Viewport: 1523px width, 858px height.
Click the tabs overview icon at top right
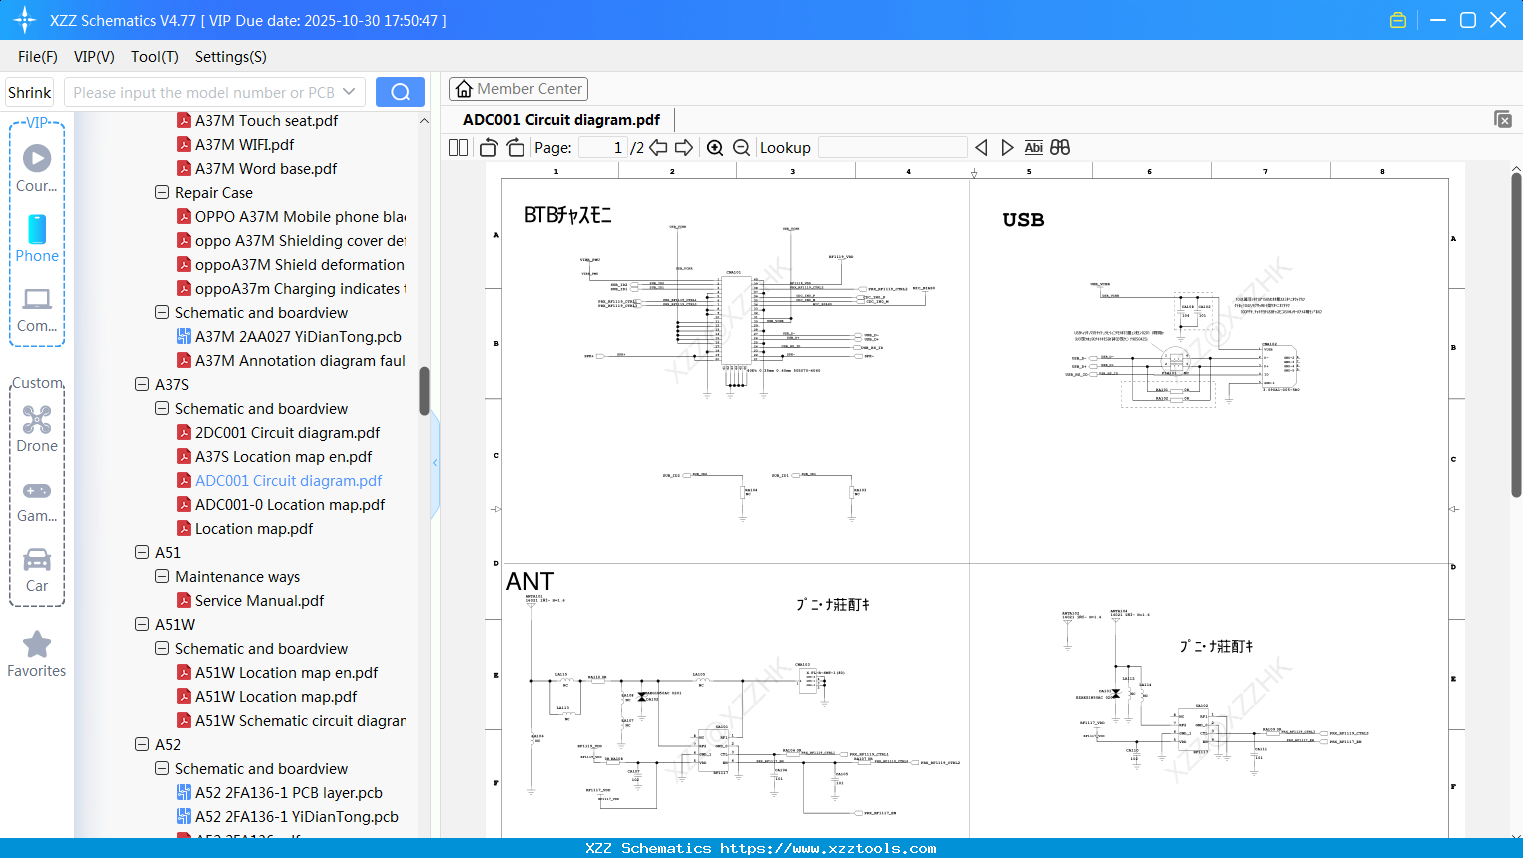[1503, 119]
